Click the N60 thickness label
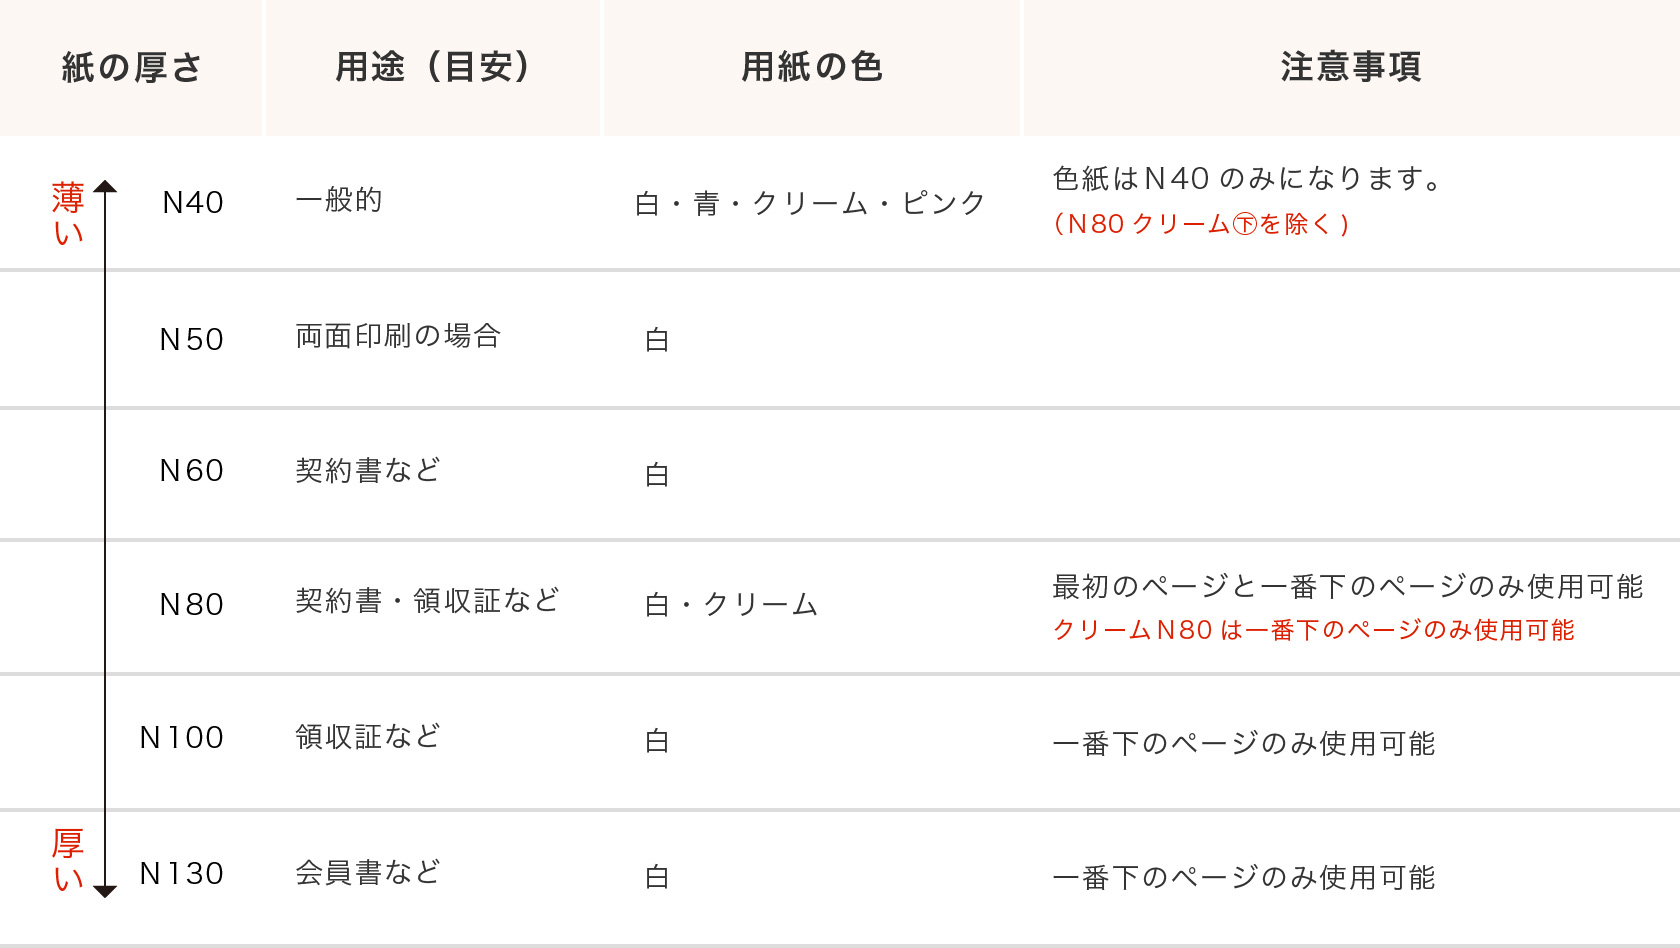Image resolution: width=1680 pixels, height=948 pixels. click(x=192, y=471)
